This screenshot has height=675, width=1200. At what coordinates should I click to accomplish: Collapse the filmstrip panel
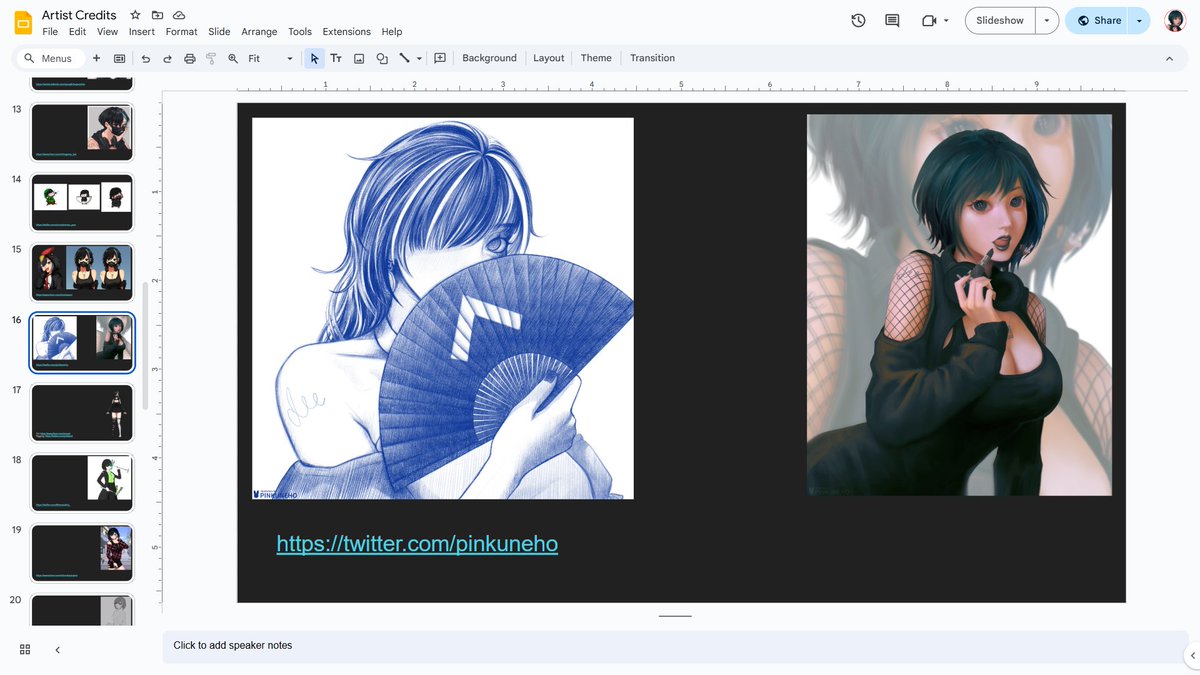click(x=57, y=649)
